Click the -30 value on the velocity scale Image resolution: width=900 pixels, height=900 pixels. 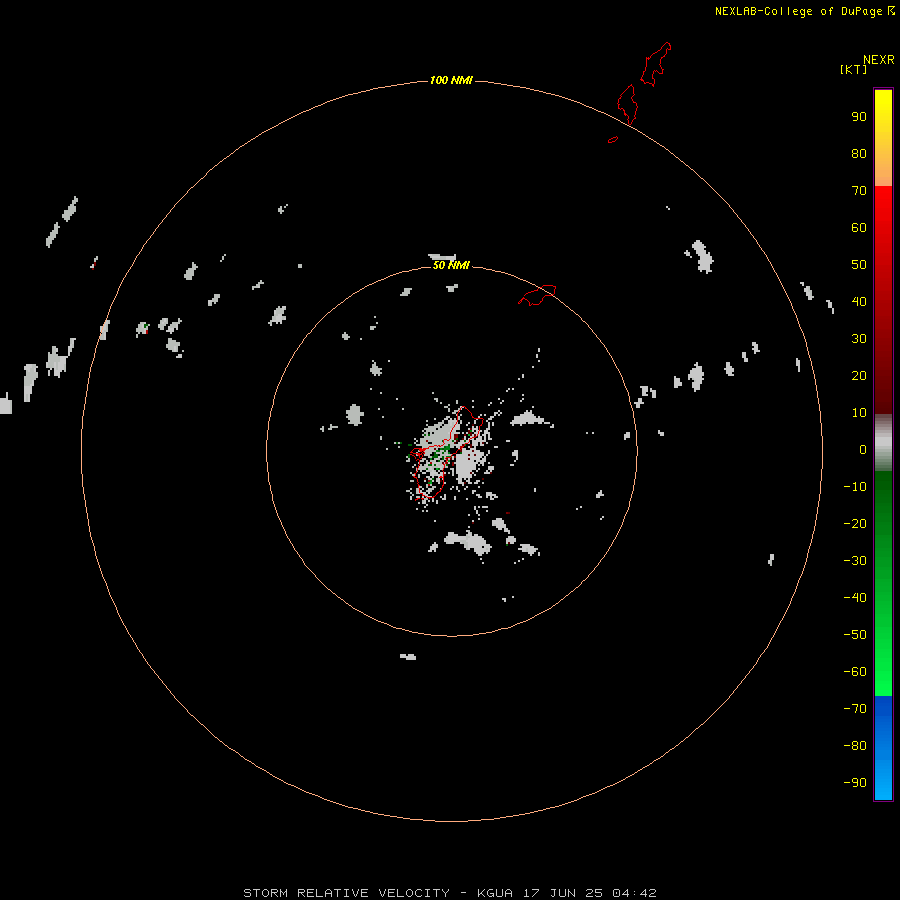click(855, 561)
